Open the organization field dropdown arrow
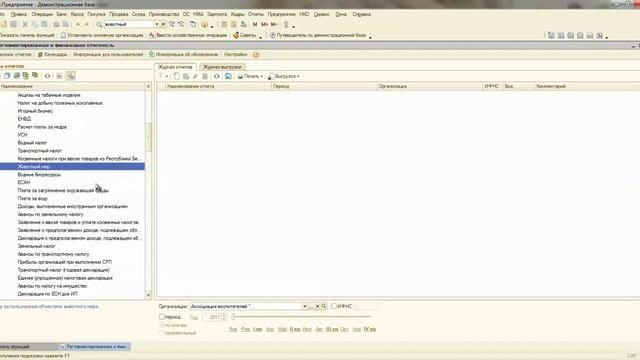Image resolution: width=640 pixels, height=360 pixels. pos(304,307)
